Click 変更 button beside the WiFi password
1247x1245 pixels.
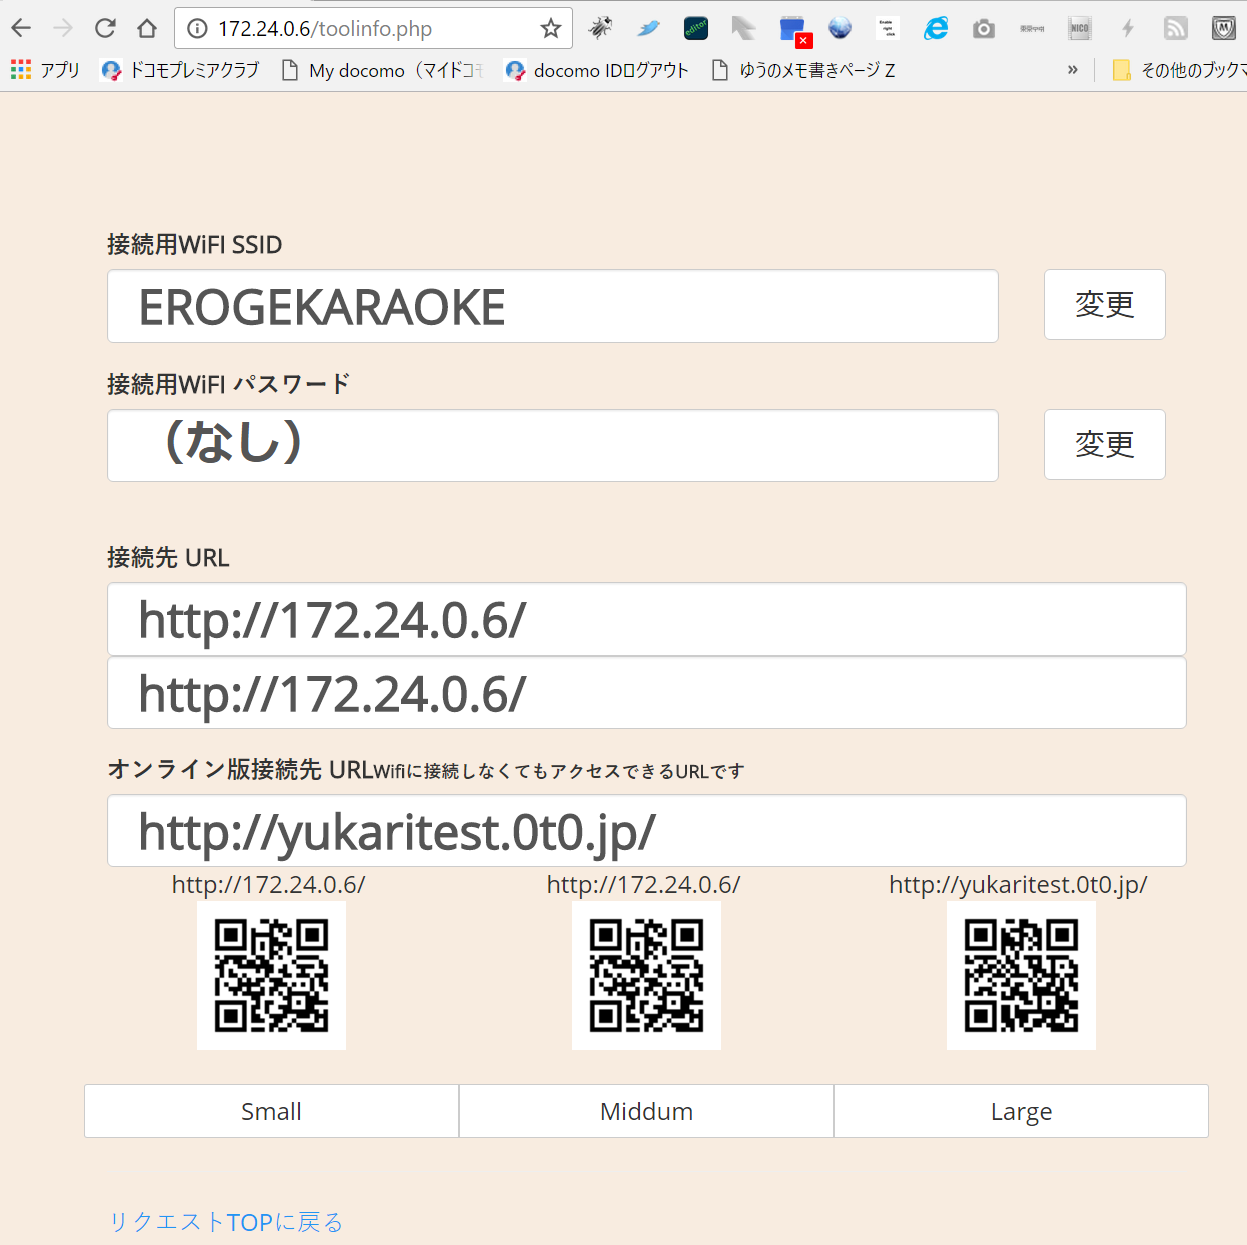tap(1105, 444)
